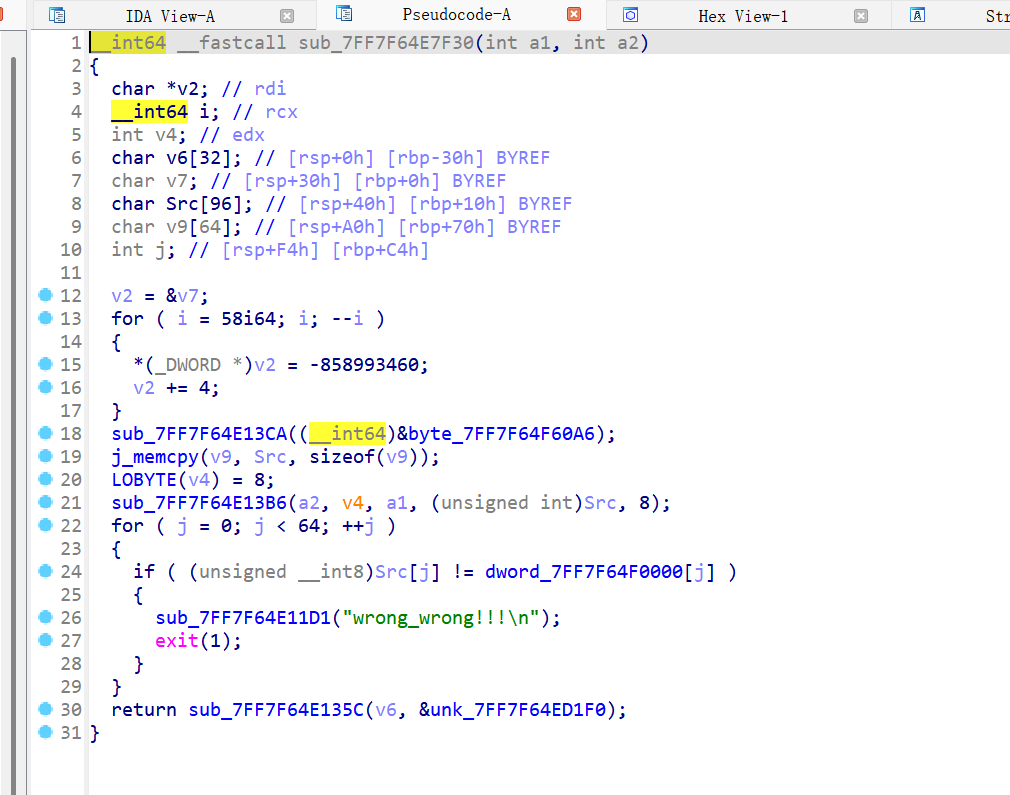Toggle breakpoint dot on line 19

click(45, 456)
